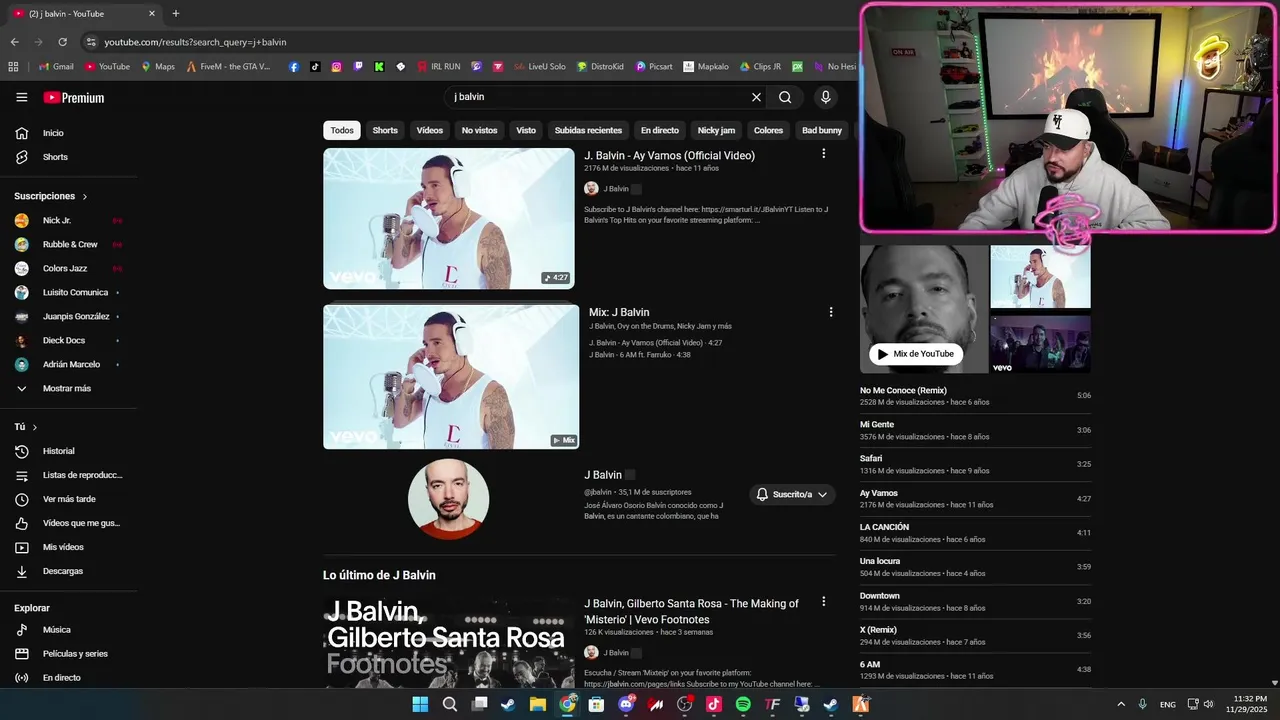
Task: Play 6 AM from the mix list
Action: 975,670
